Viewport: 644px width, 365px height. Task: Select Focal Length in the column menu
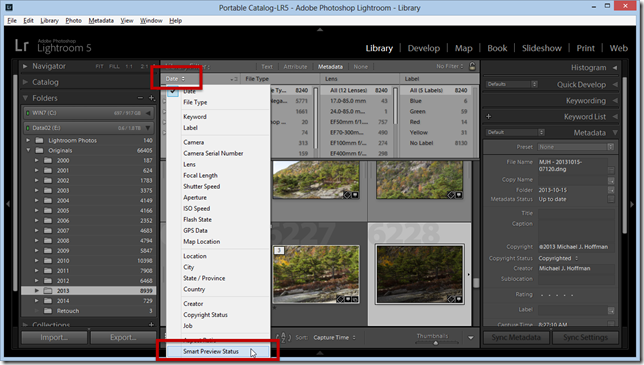pyautogui.click(x=200, y=175)
